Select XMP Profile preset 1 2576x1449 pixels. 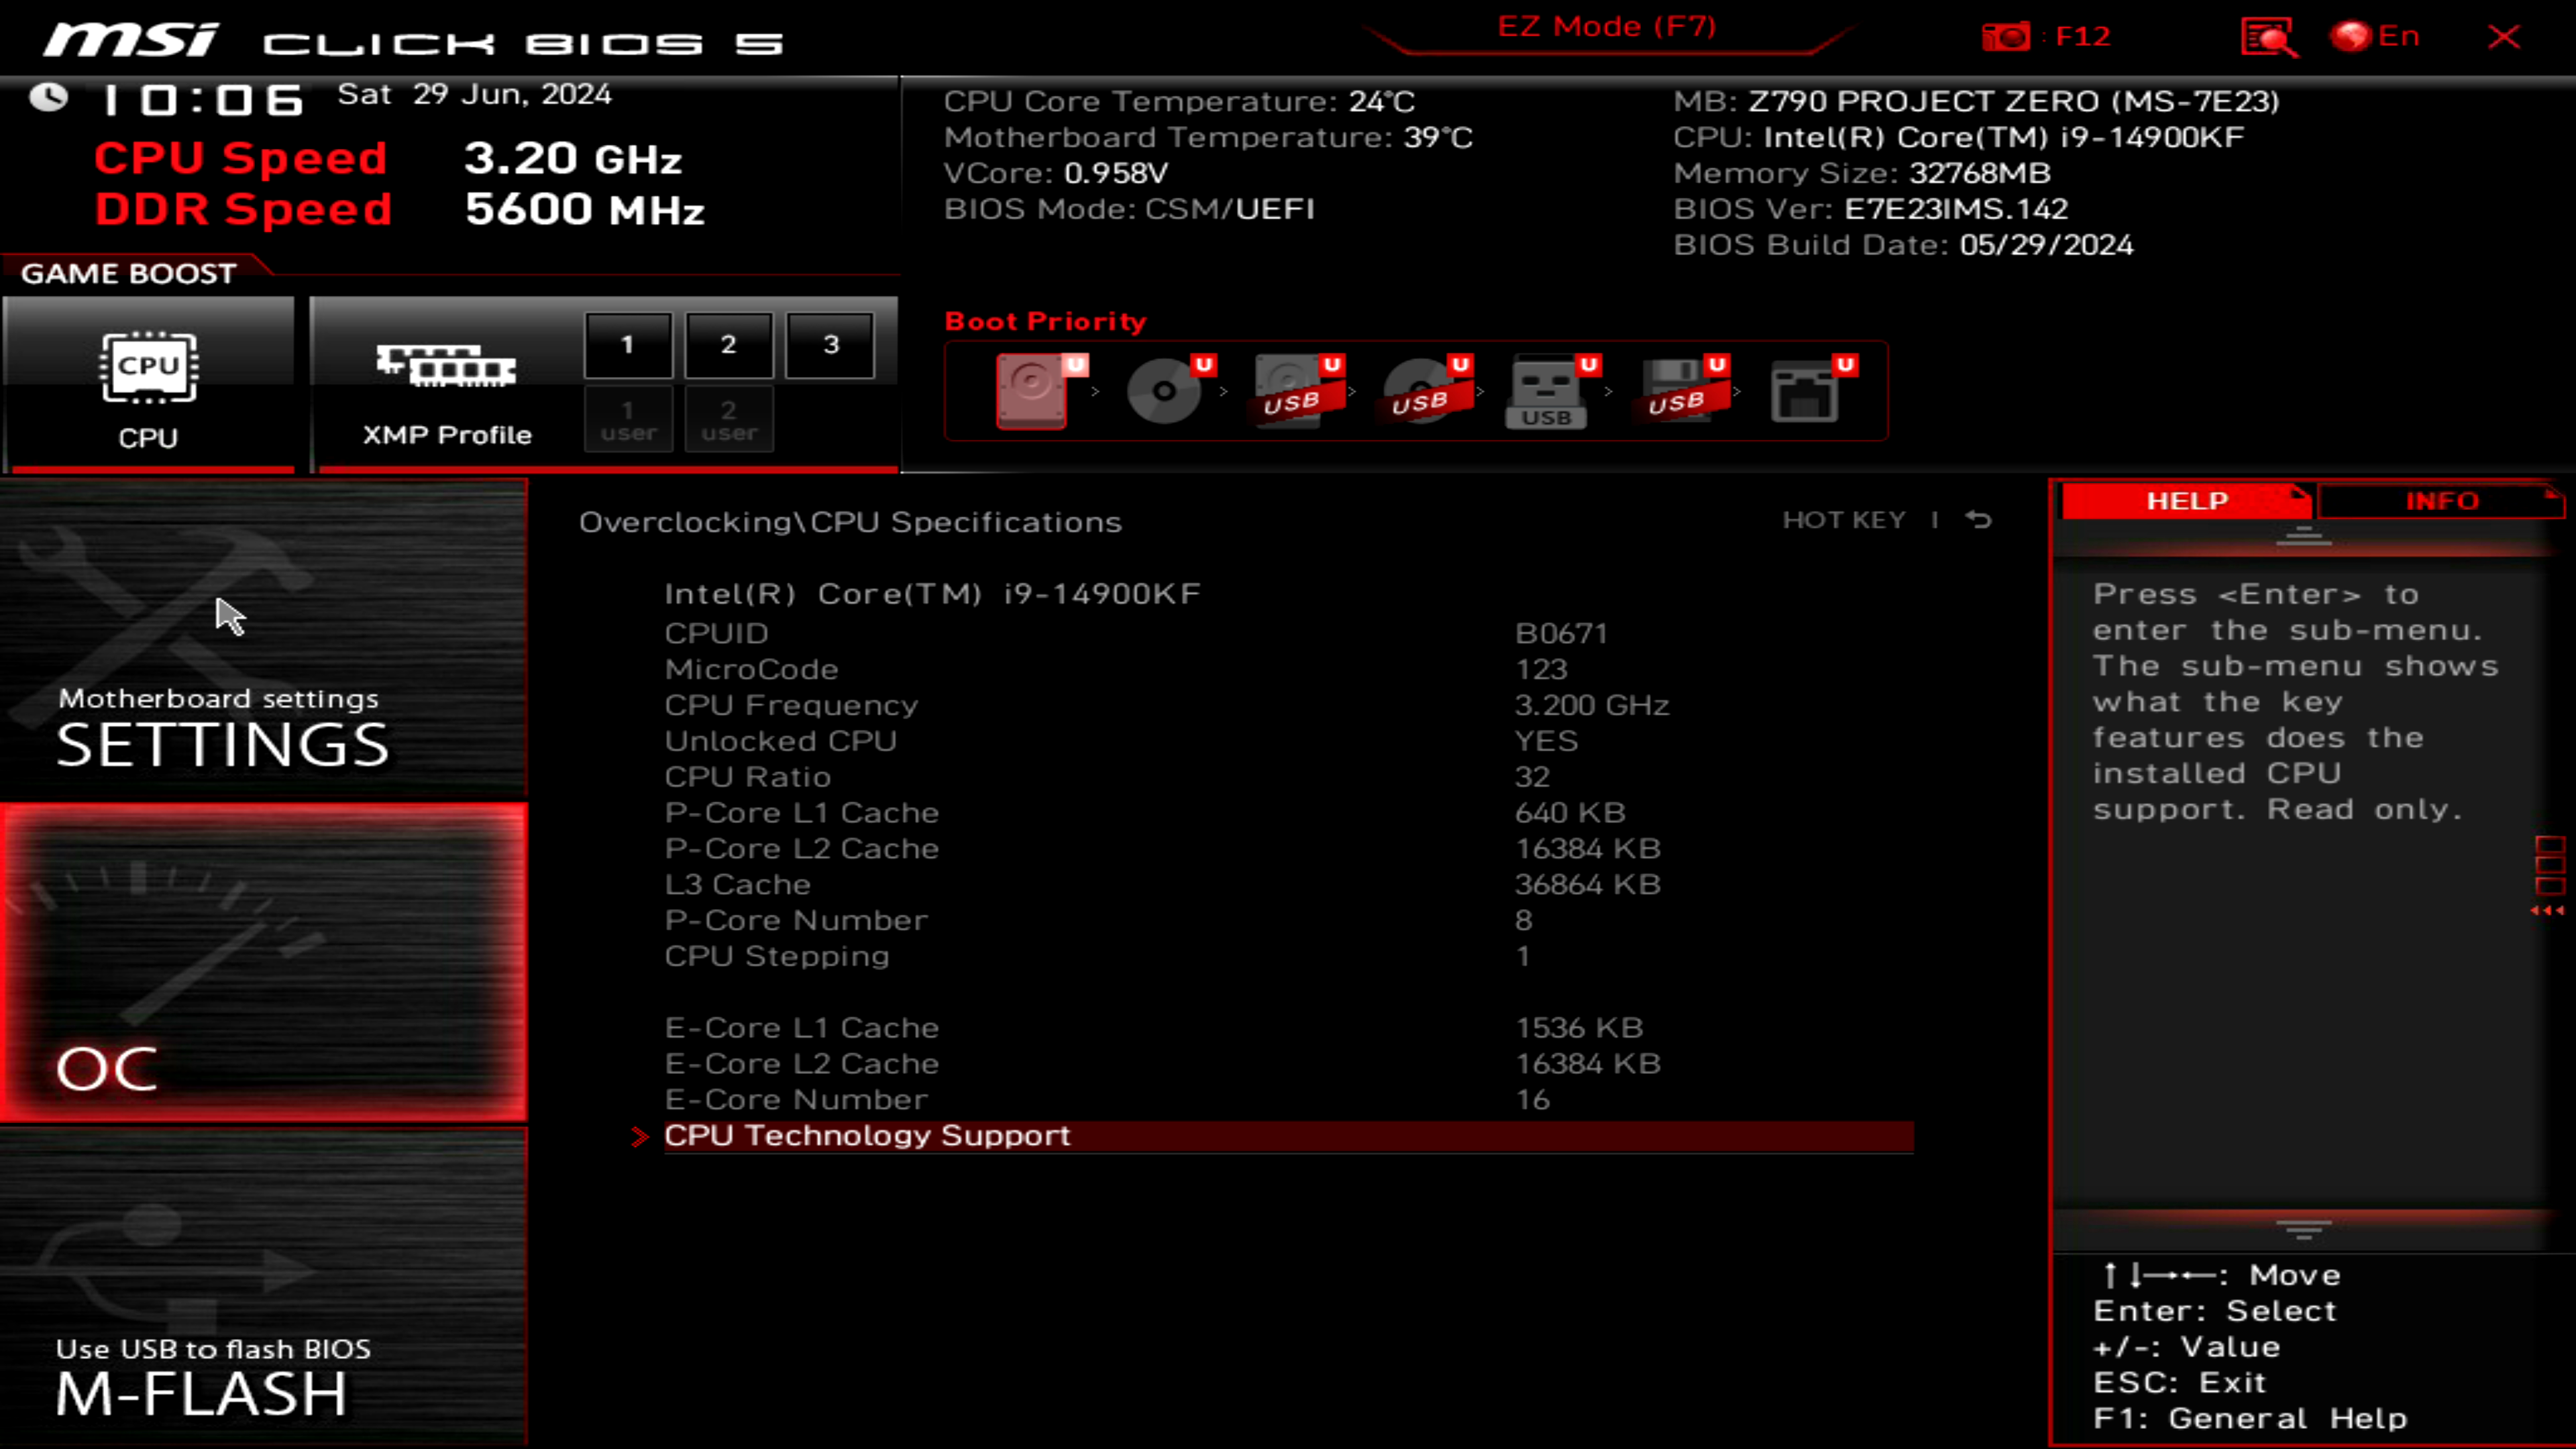coord(628,343)
